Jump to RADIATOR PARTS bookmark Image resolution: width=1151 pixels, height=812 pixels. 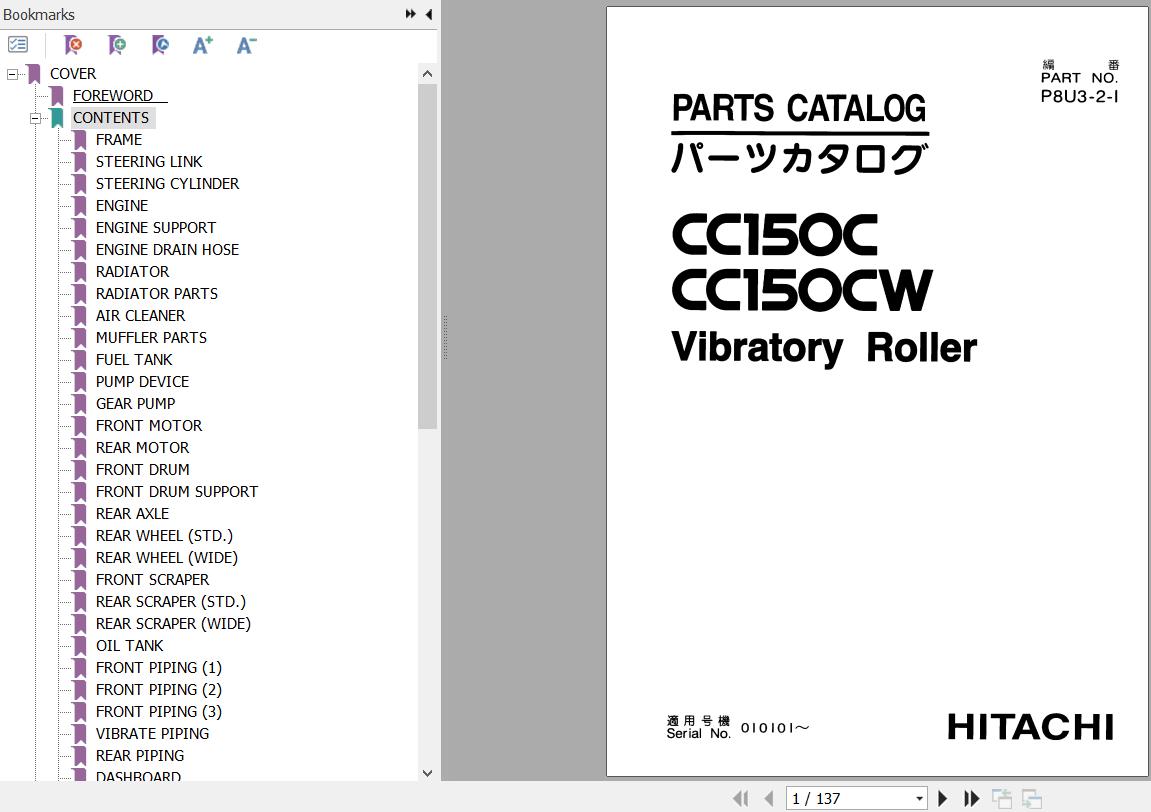(x=156, y=294)
